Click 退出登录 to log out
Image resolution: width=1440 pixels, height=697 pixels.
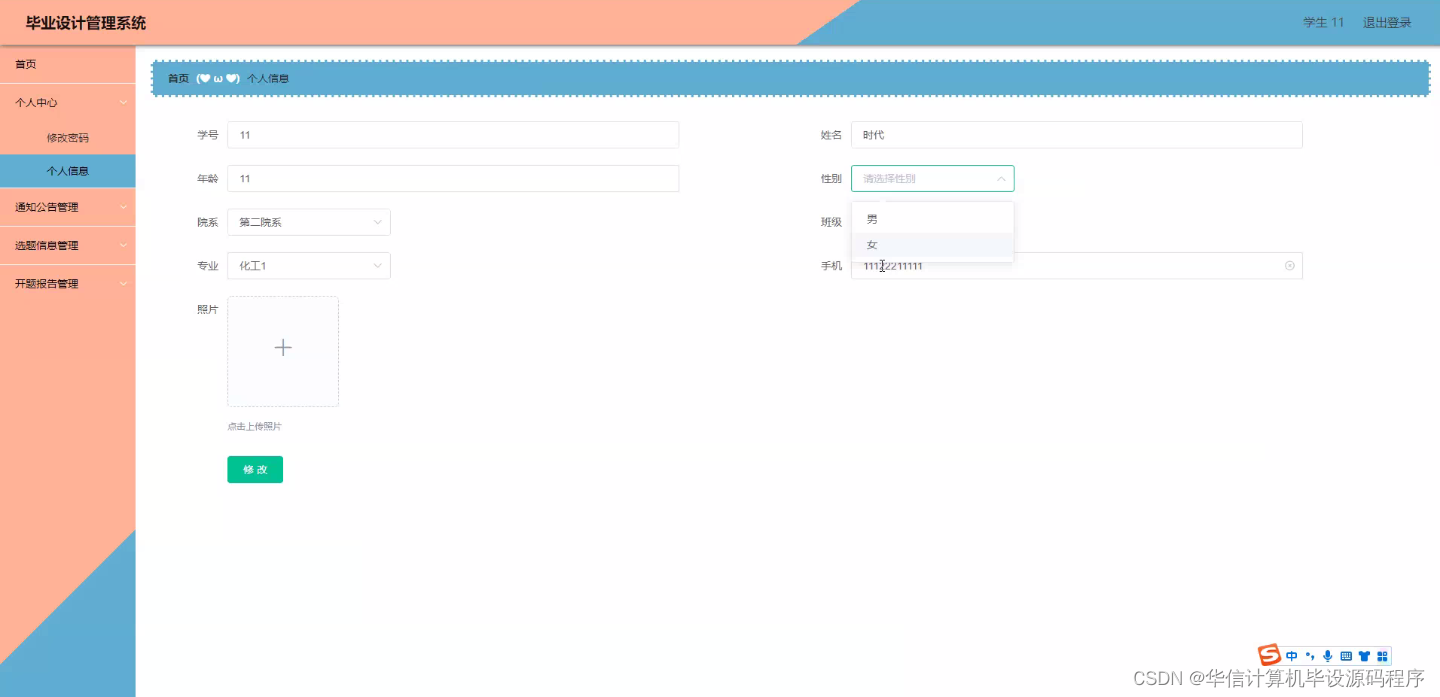pos(1386,21)
